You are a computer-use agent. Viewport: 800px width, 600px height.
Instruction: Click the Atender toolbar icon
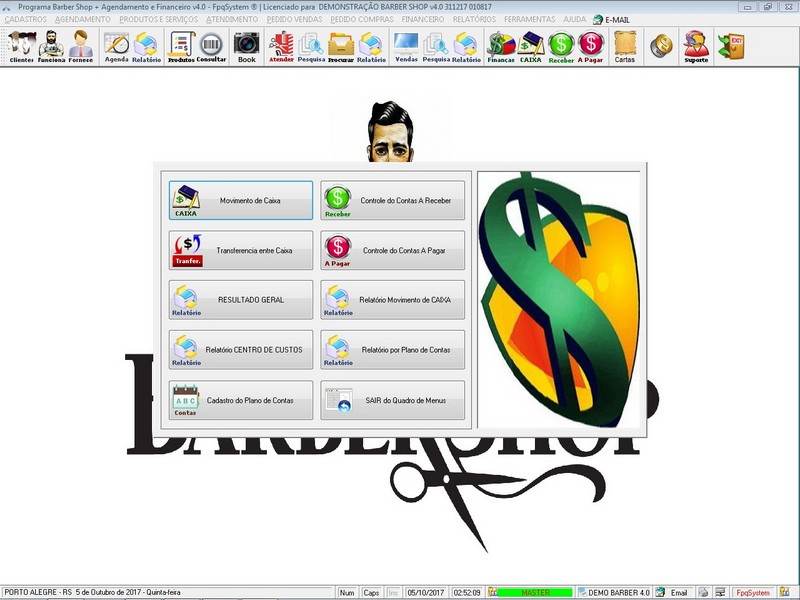pyautogui.click(x=281, y=47)
